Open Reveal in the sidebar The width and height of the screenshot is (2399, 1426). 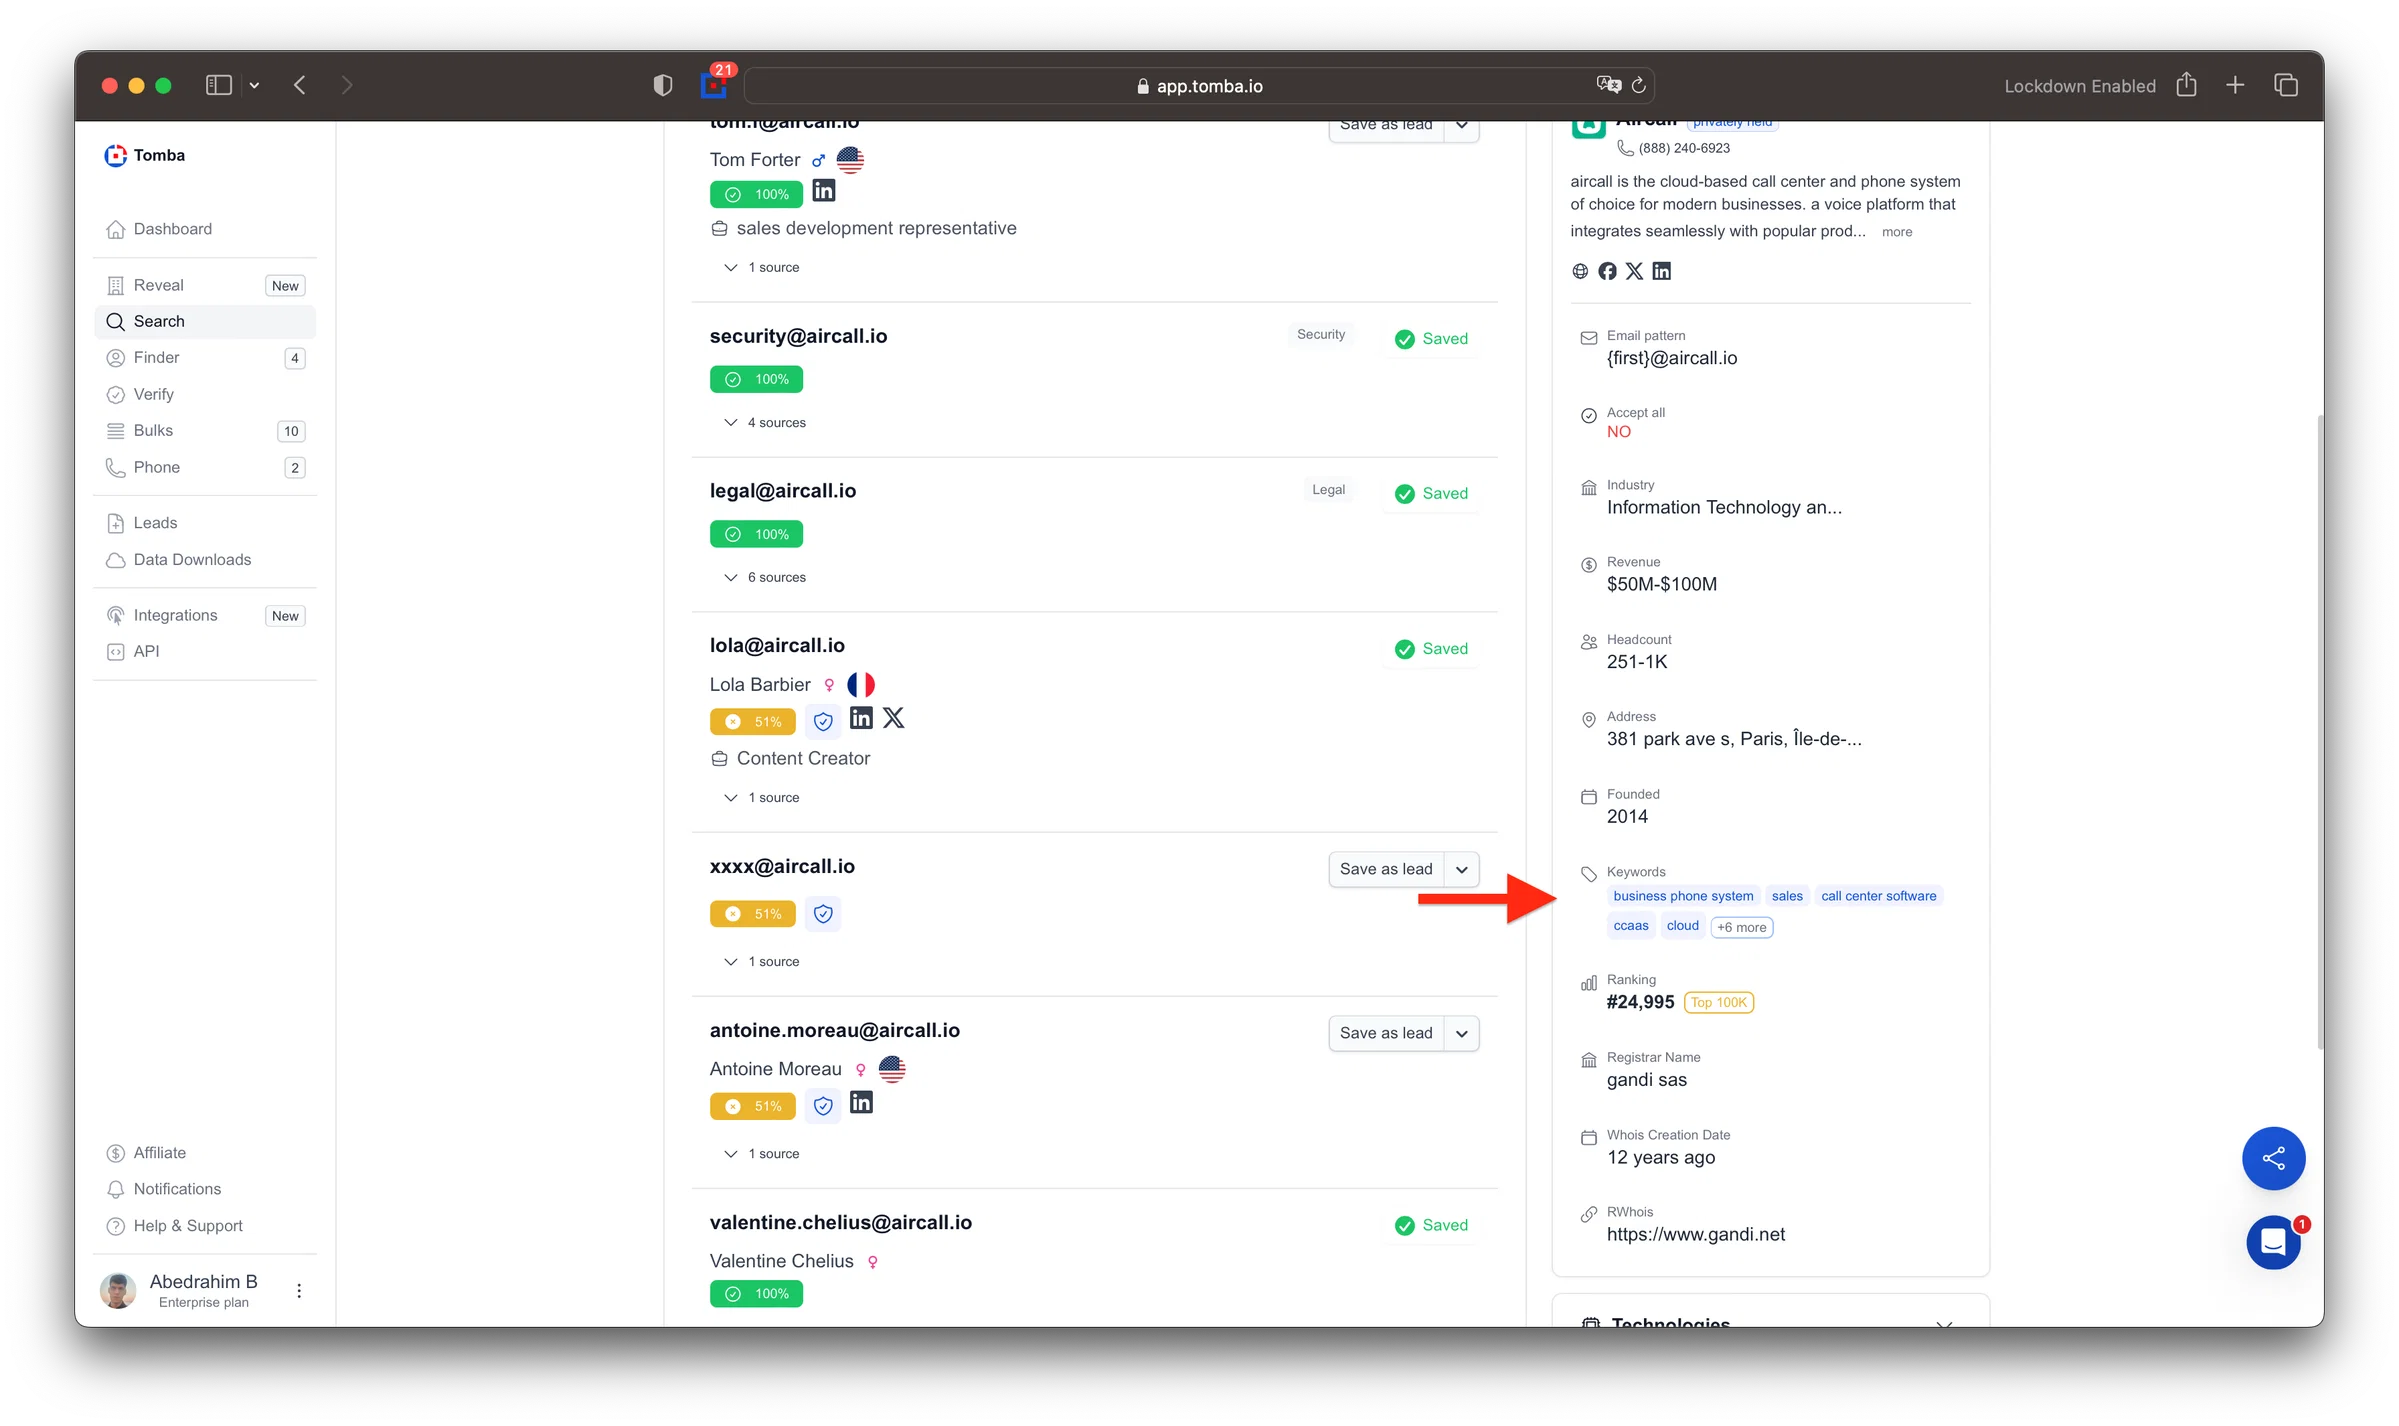[x=205, y=286]
